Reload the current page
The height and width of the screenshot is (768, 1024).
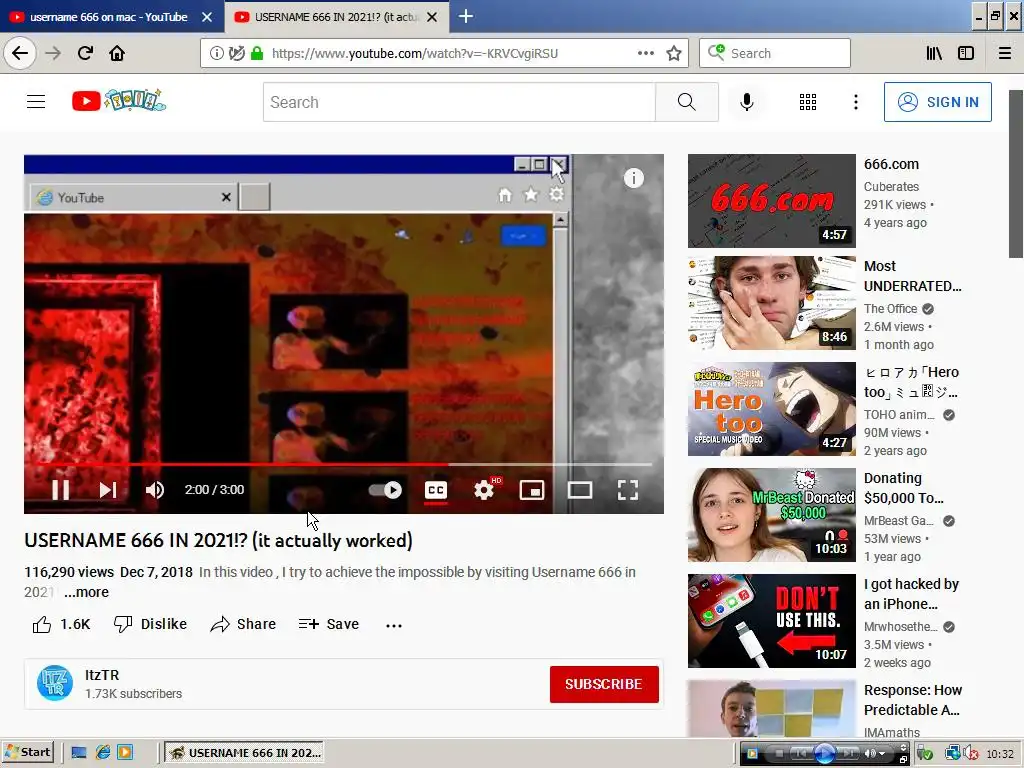pos(85,53)
